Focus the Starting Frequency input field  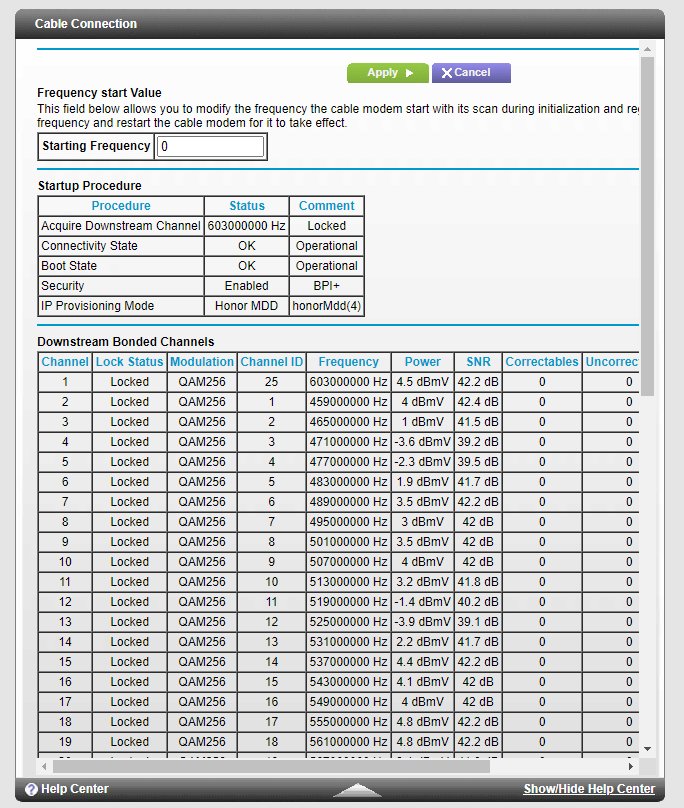coord(210,147)
